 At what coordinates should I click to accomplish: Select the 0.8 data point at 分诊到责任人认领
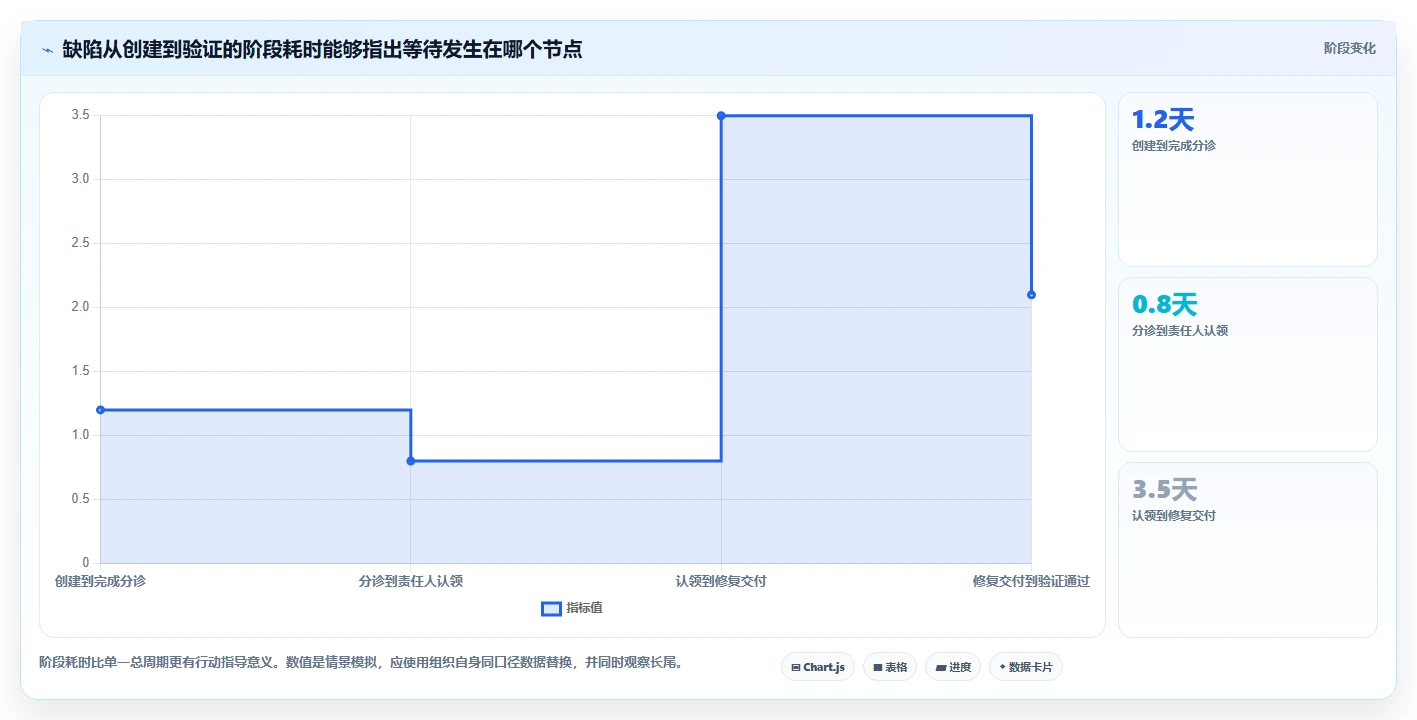pos(411,461)
